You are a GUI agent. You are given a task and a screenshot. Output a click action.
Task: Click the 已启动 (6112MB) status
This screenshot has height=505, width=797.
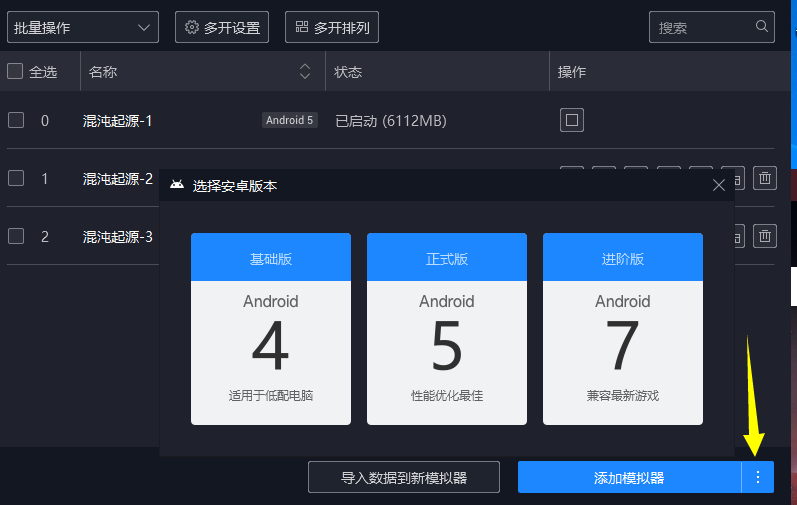tap(391, 121)
